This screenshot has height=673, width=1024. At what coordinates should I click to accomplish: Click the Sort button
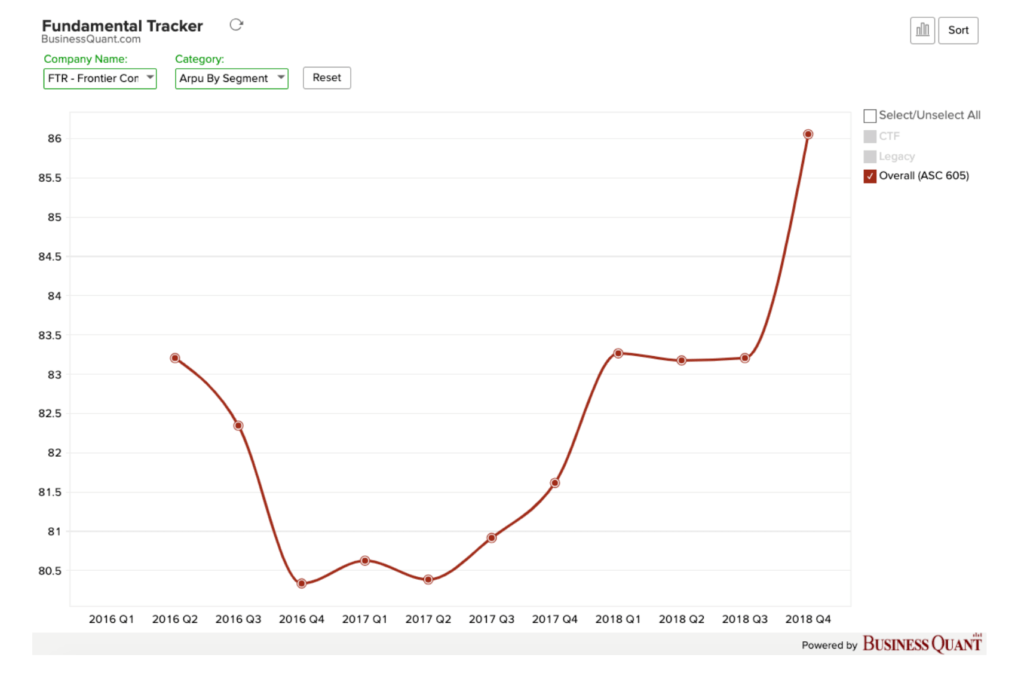coord(958,30)
